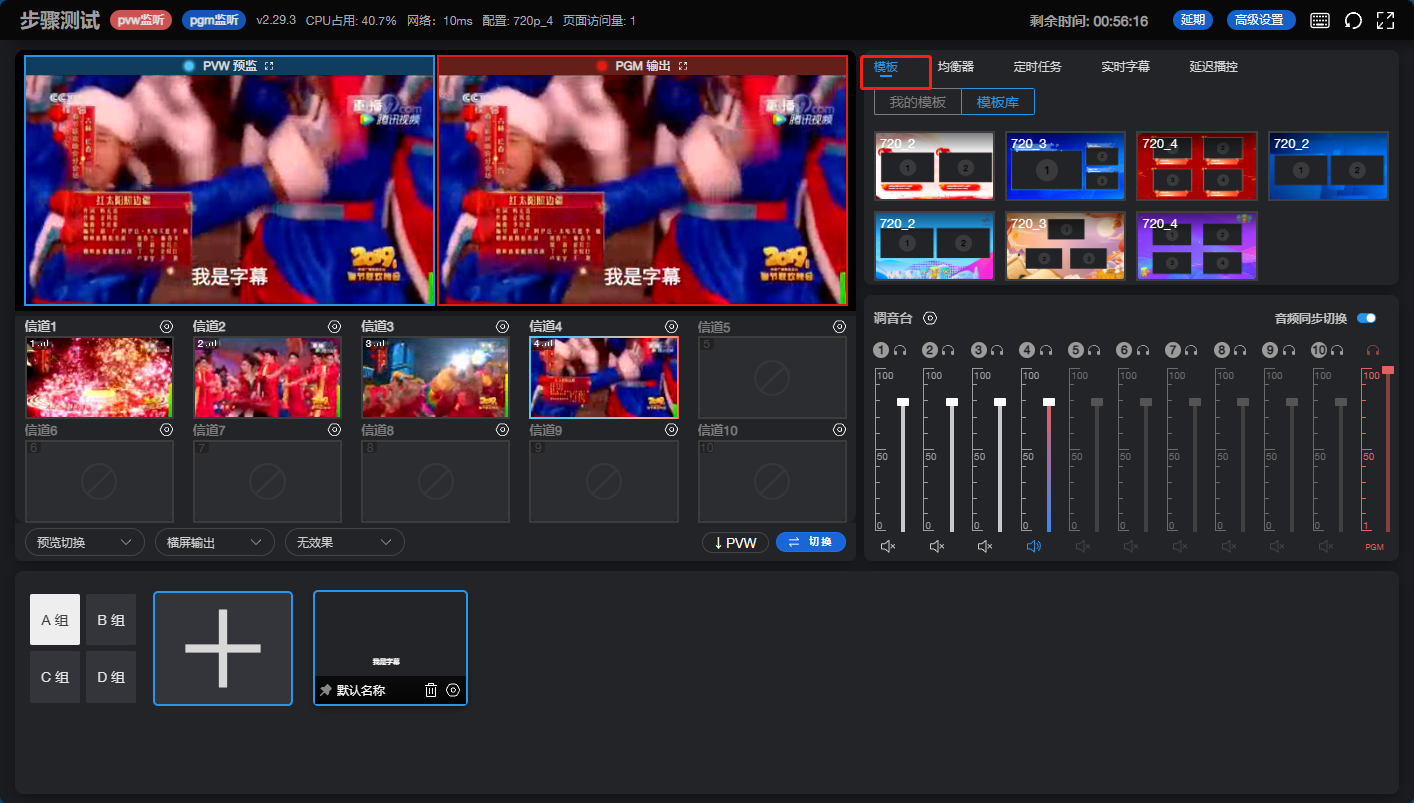Switch to the 延迟播控 tab

(x=1214, y=67)
